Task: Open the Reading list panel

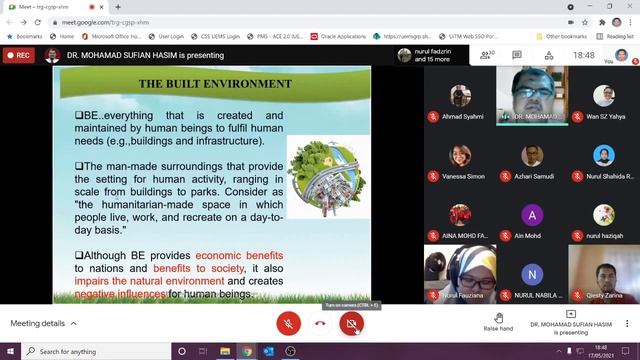Action: (x=615, y=36)
